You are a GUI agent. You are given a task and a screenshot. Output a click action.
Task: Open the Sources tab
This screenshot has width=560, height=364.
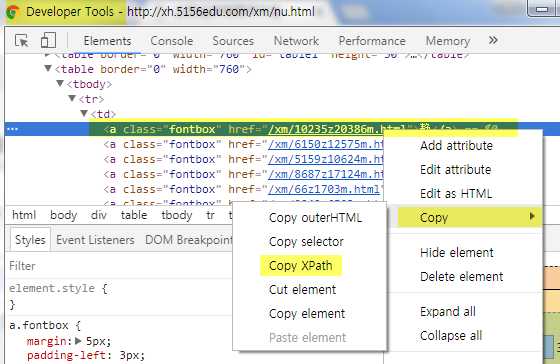[233, 41]
